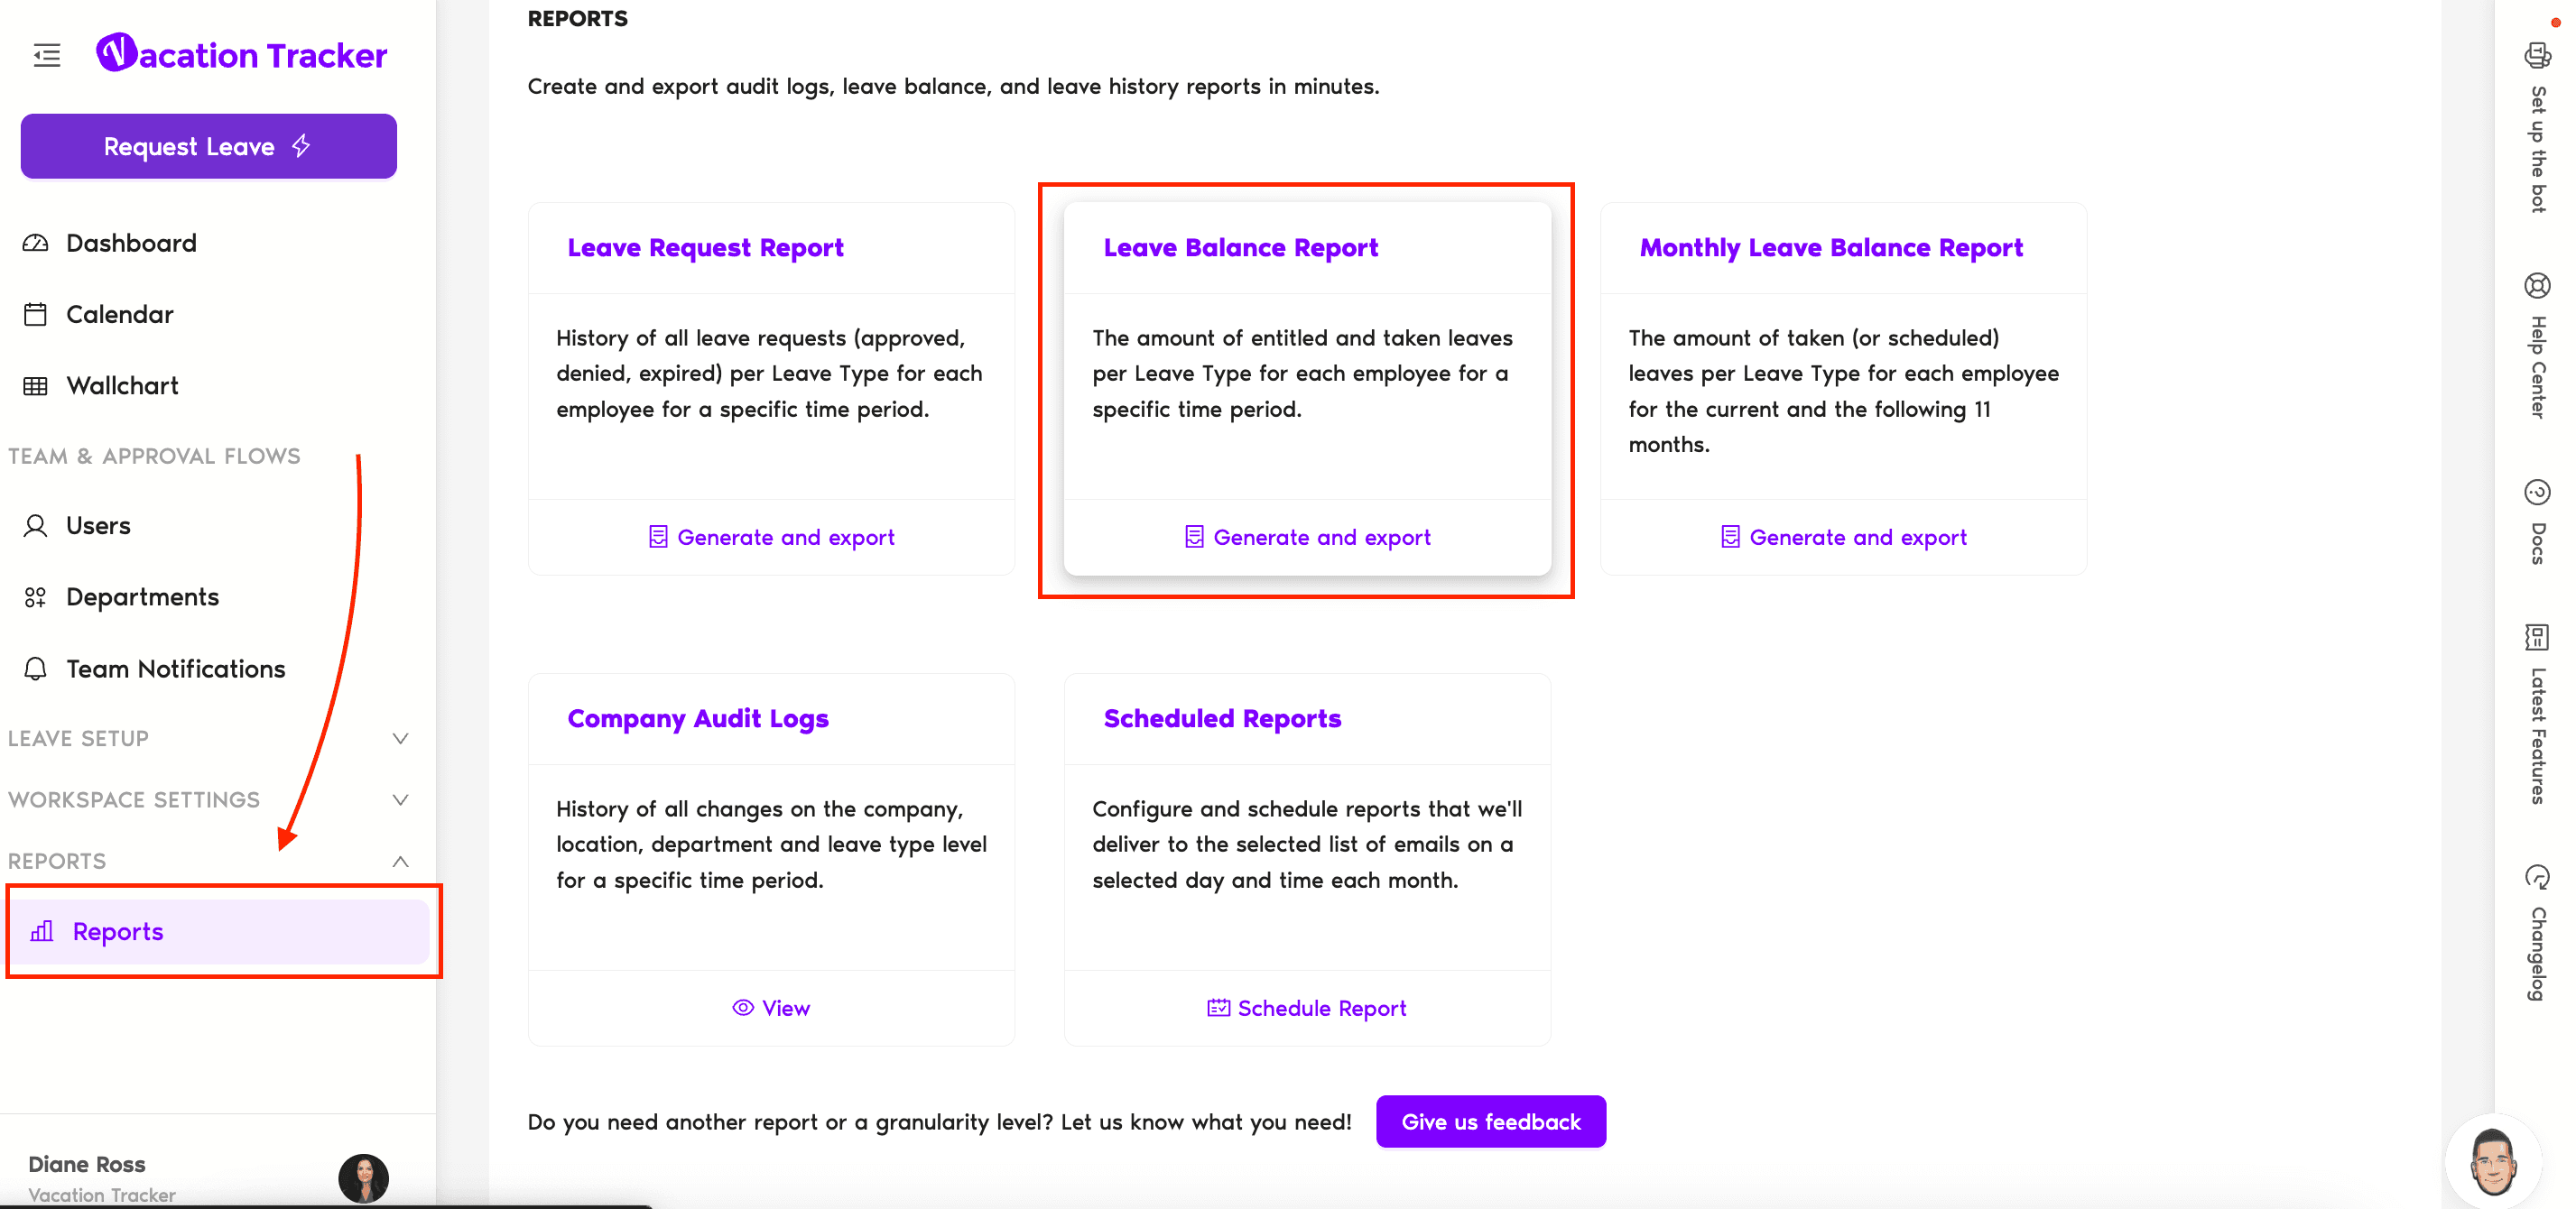This screenshot has height=1209, width=2576.
Task: Open the Set up the bot icon
Action: click(2537, 56)
